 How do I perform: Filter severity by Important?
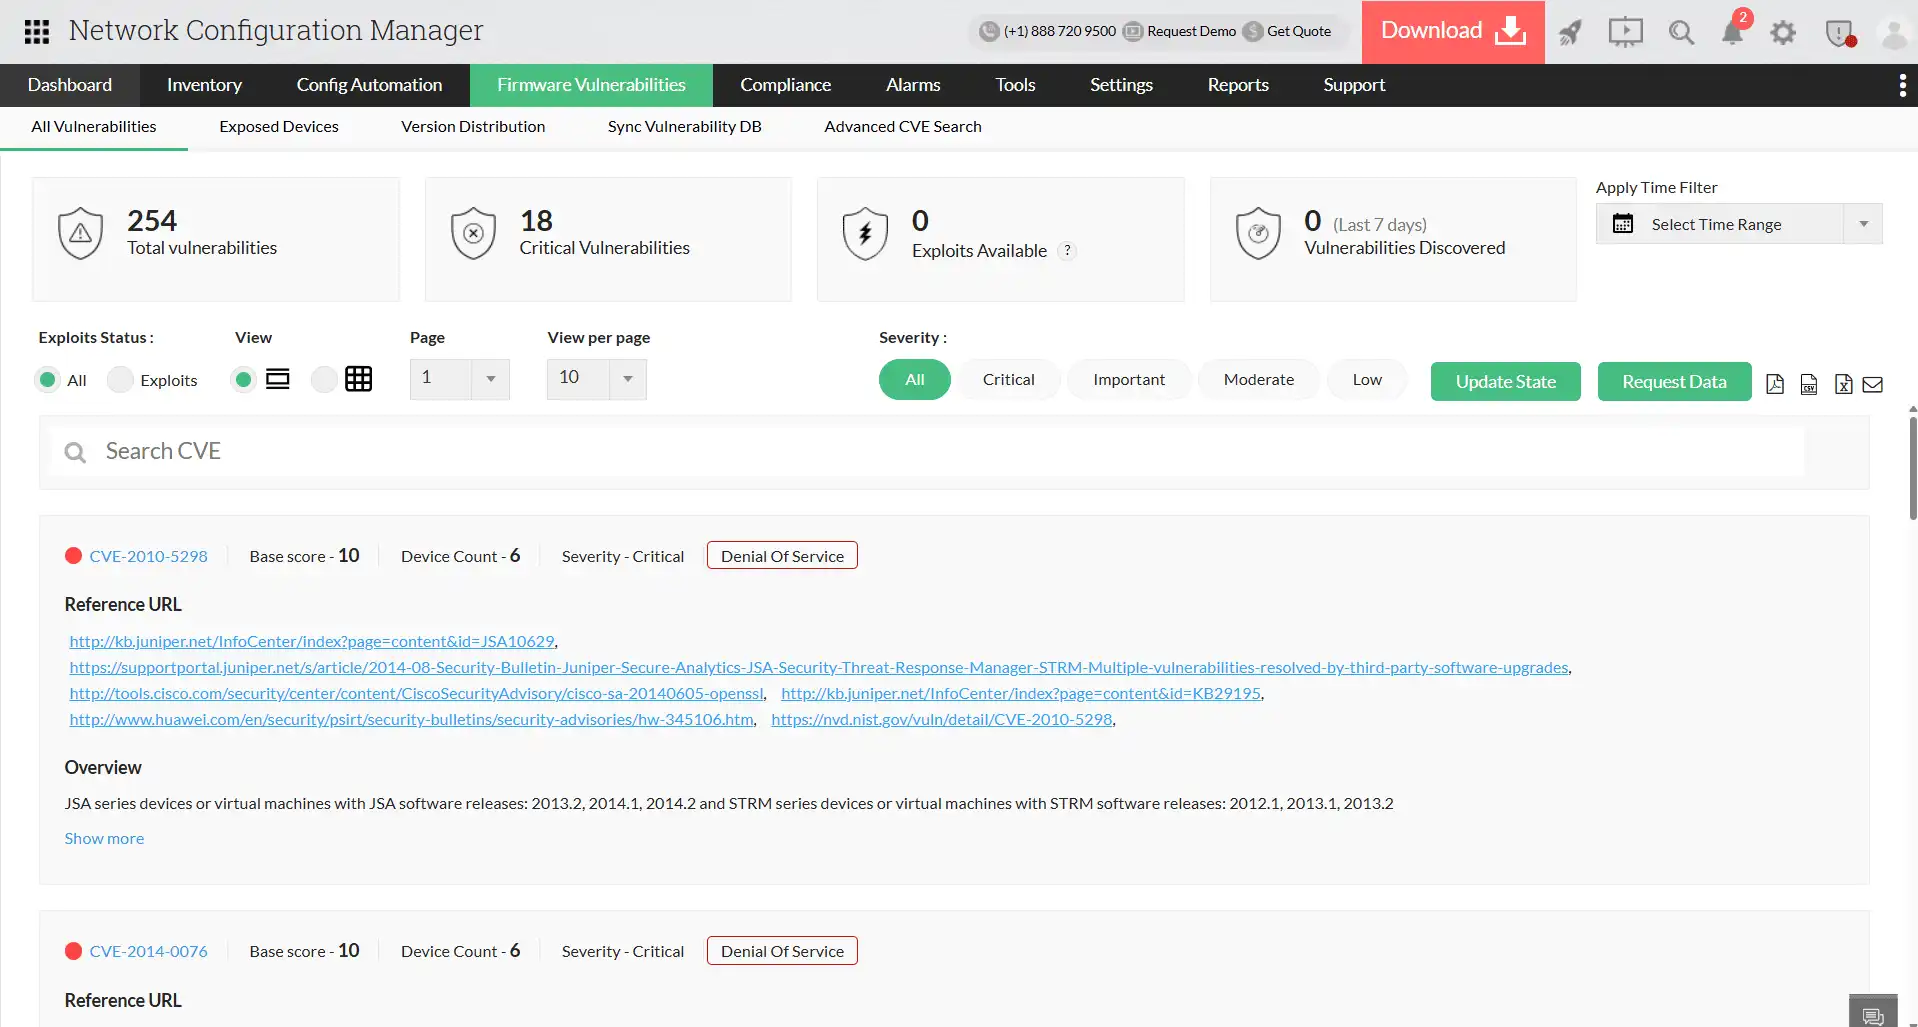coord(1129,380)
